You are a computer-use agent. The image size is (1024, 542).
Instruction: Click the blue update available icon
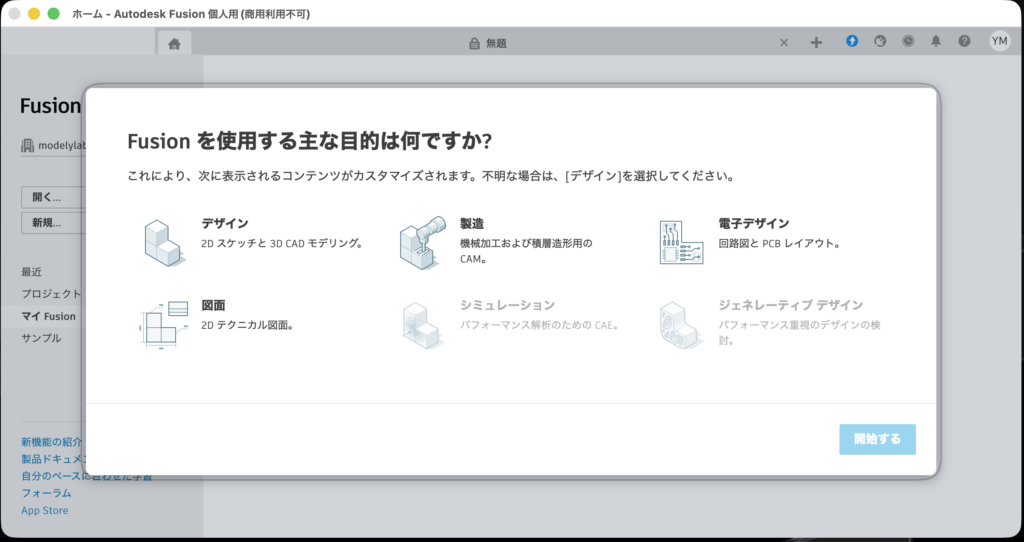pos(852,42)
